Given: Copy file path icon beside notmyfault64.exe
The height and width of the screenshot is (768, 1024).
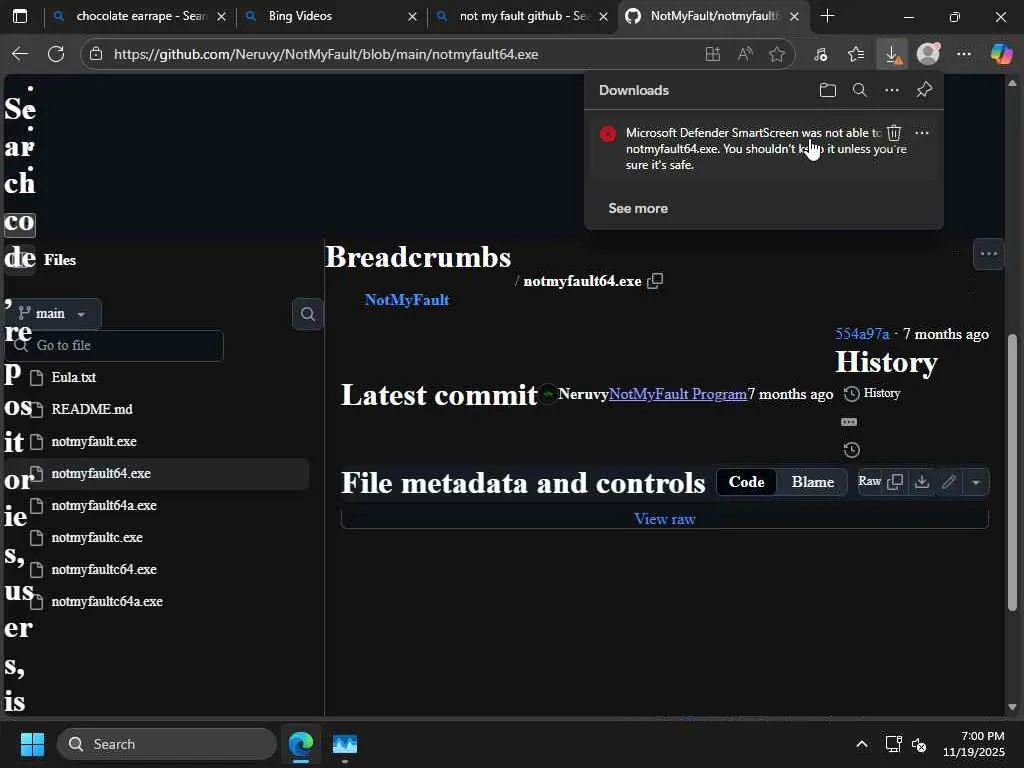Looking at the screenshot, I should [655, 281].
